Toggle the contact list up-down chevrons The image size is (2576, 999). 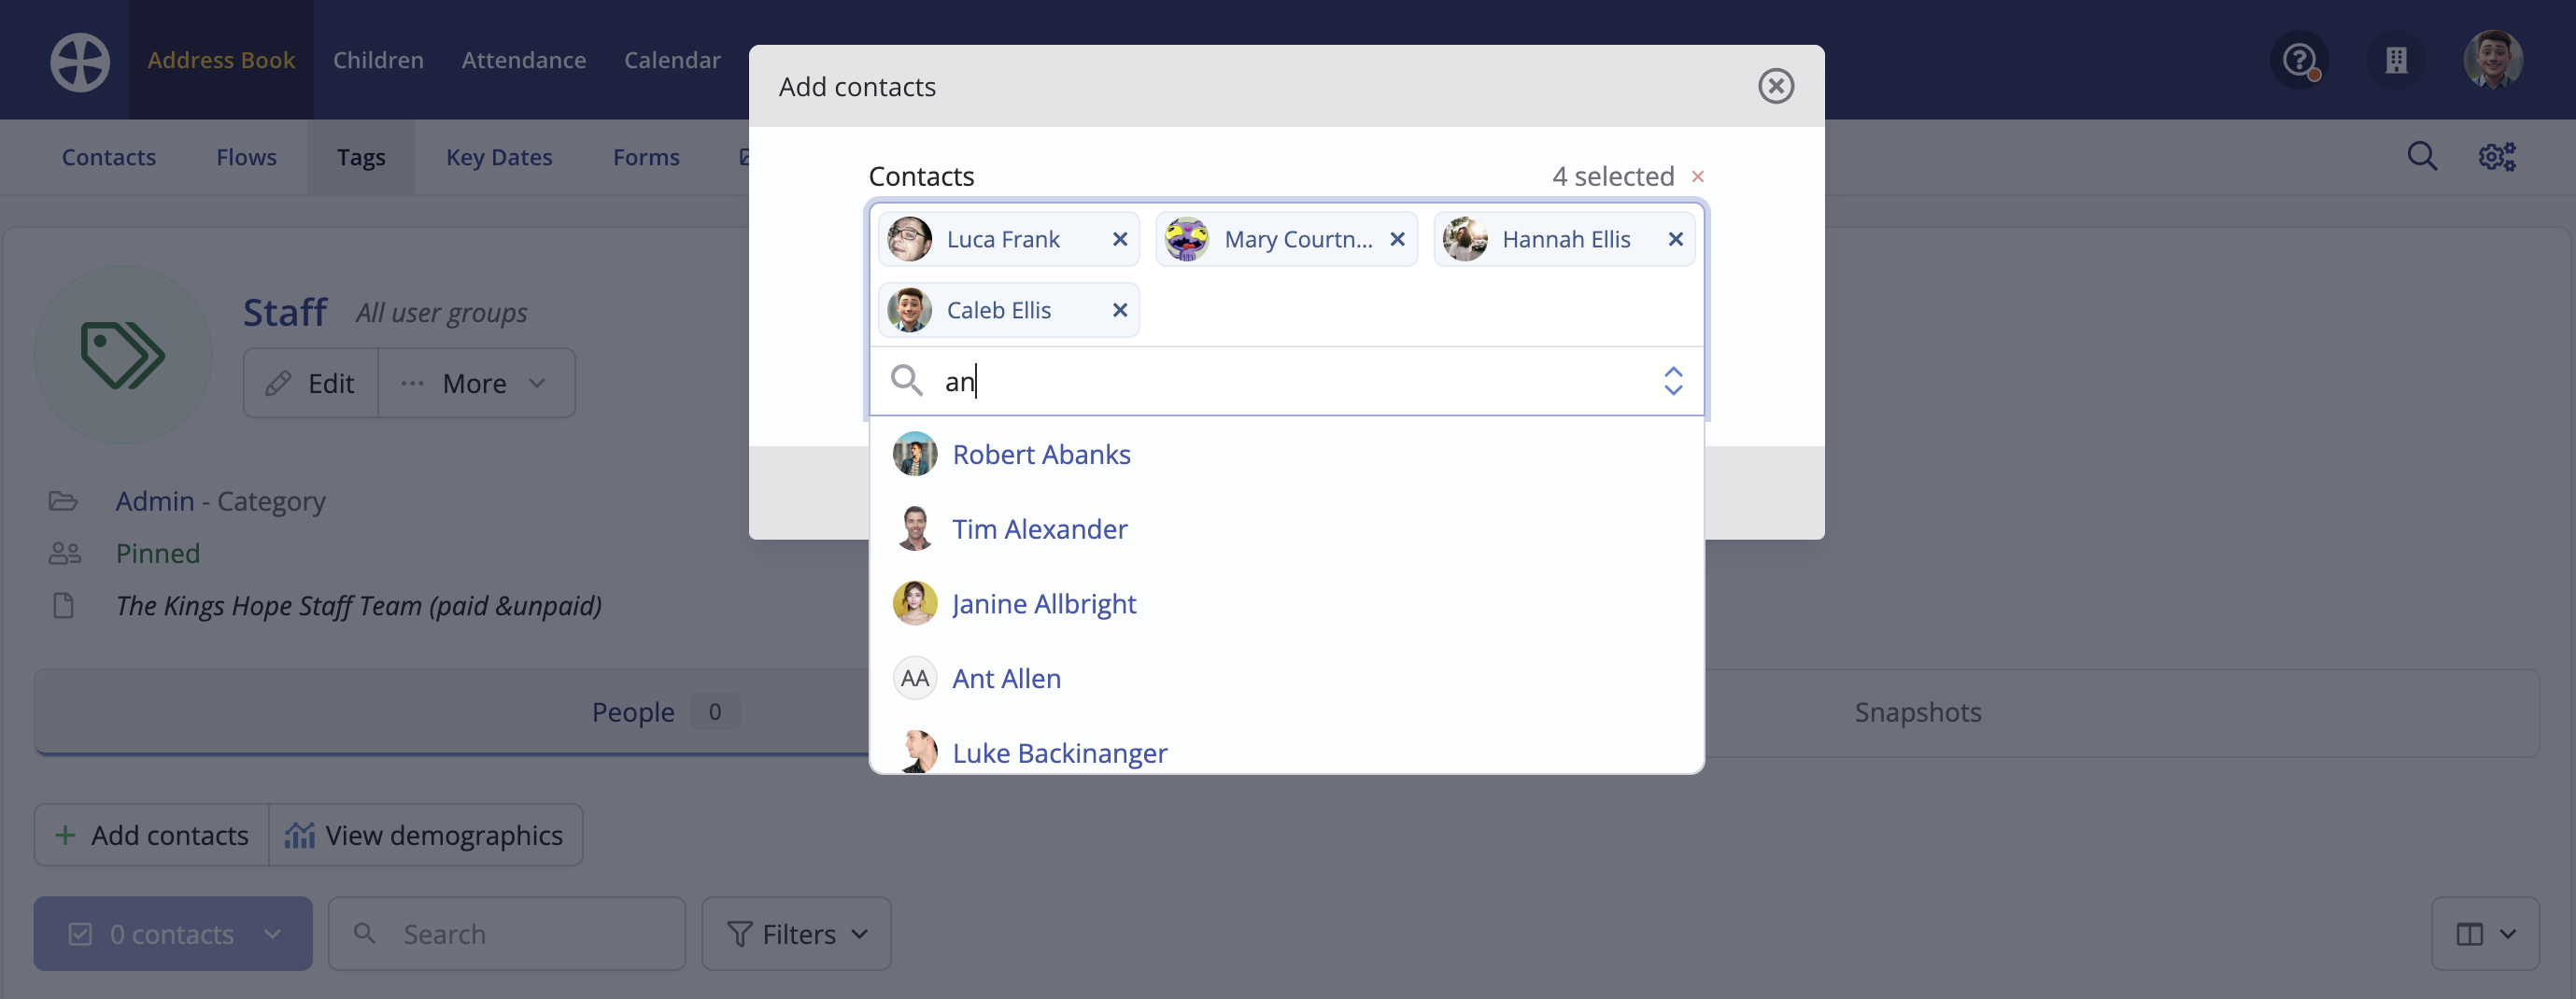[x=1673, y=381]
